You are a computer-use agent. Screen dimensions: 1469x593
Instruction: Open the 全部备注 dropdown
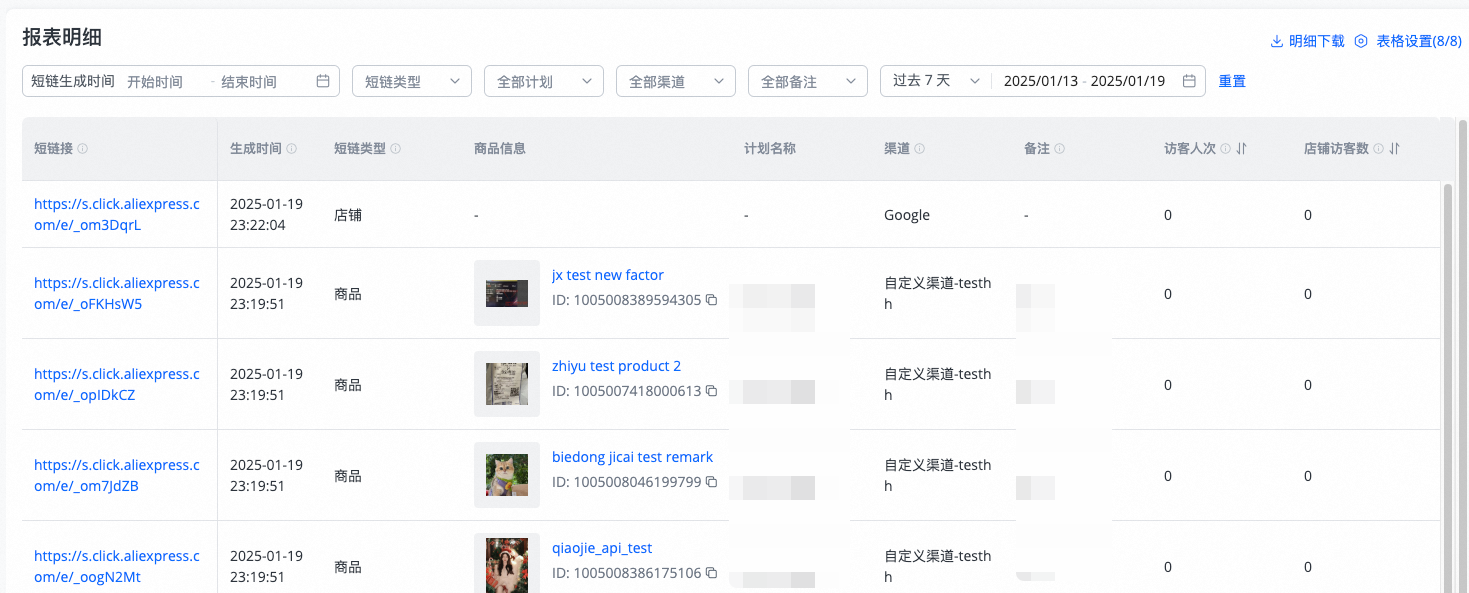pos(807,81)
